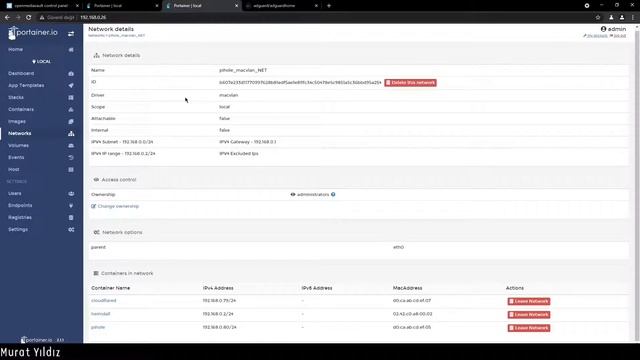The width and height of the screenshot is (640, 360).
Task: Click the portainer.io logo
Action: 33,33
